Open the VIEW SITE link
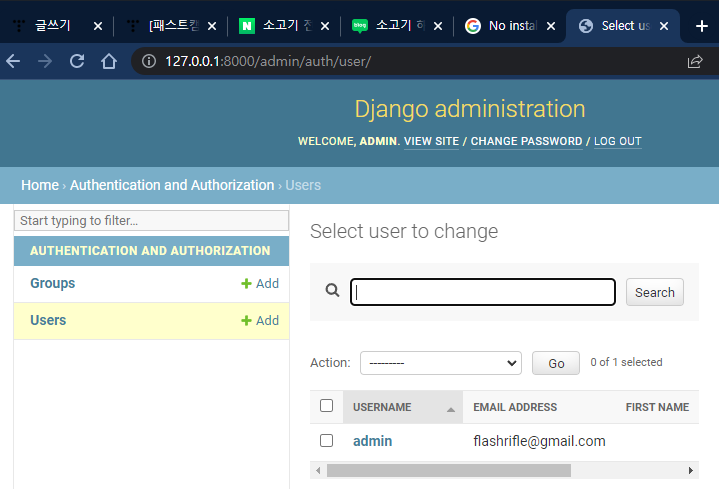The height and width of the screenshot is (489, 719). pyautogui.click(x=431, y=141)
